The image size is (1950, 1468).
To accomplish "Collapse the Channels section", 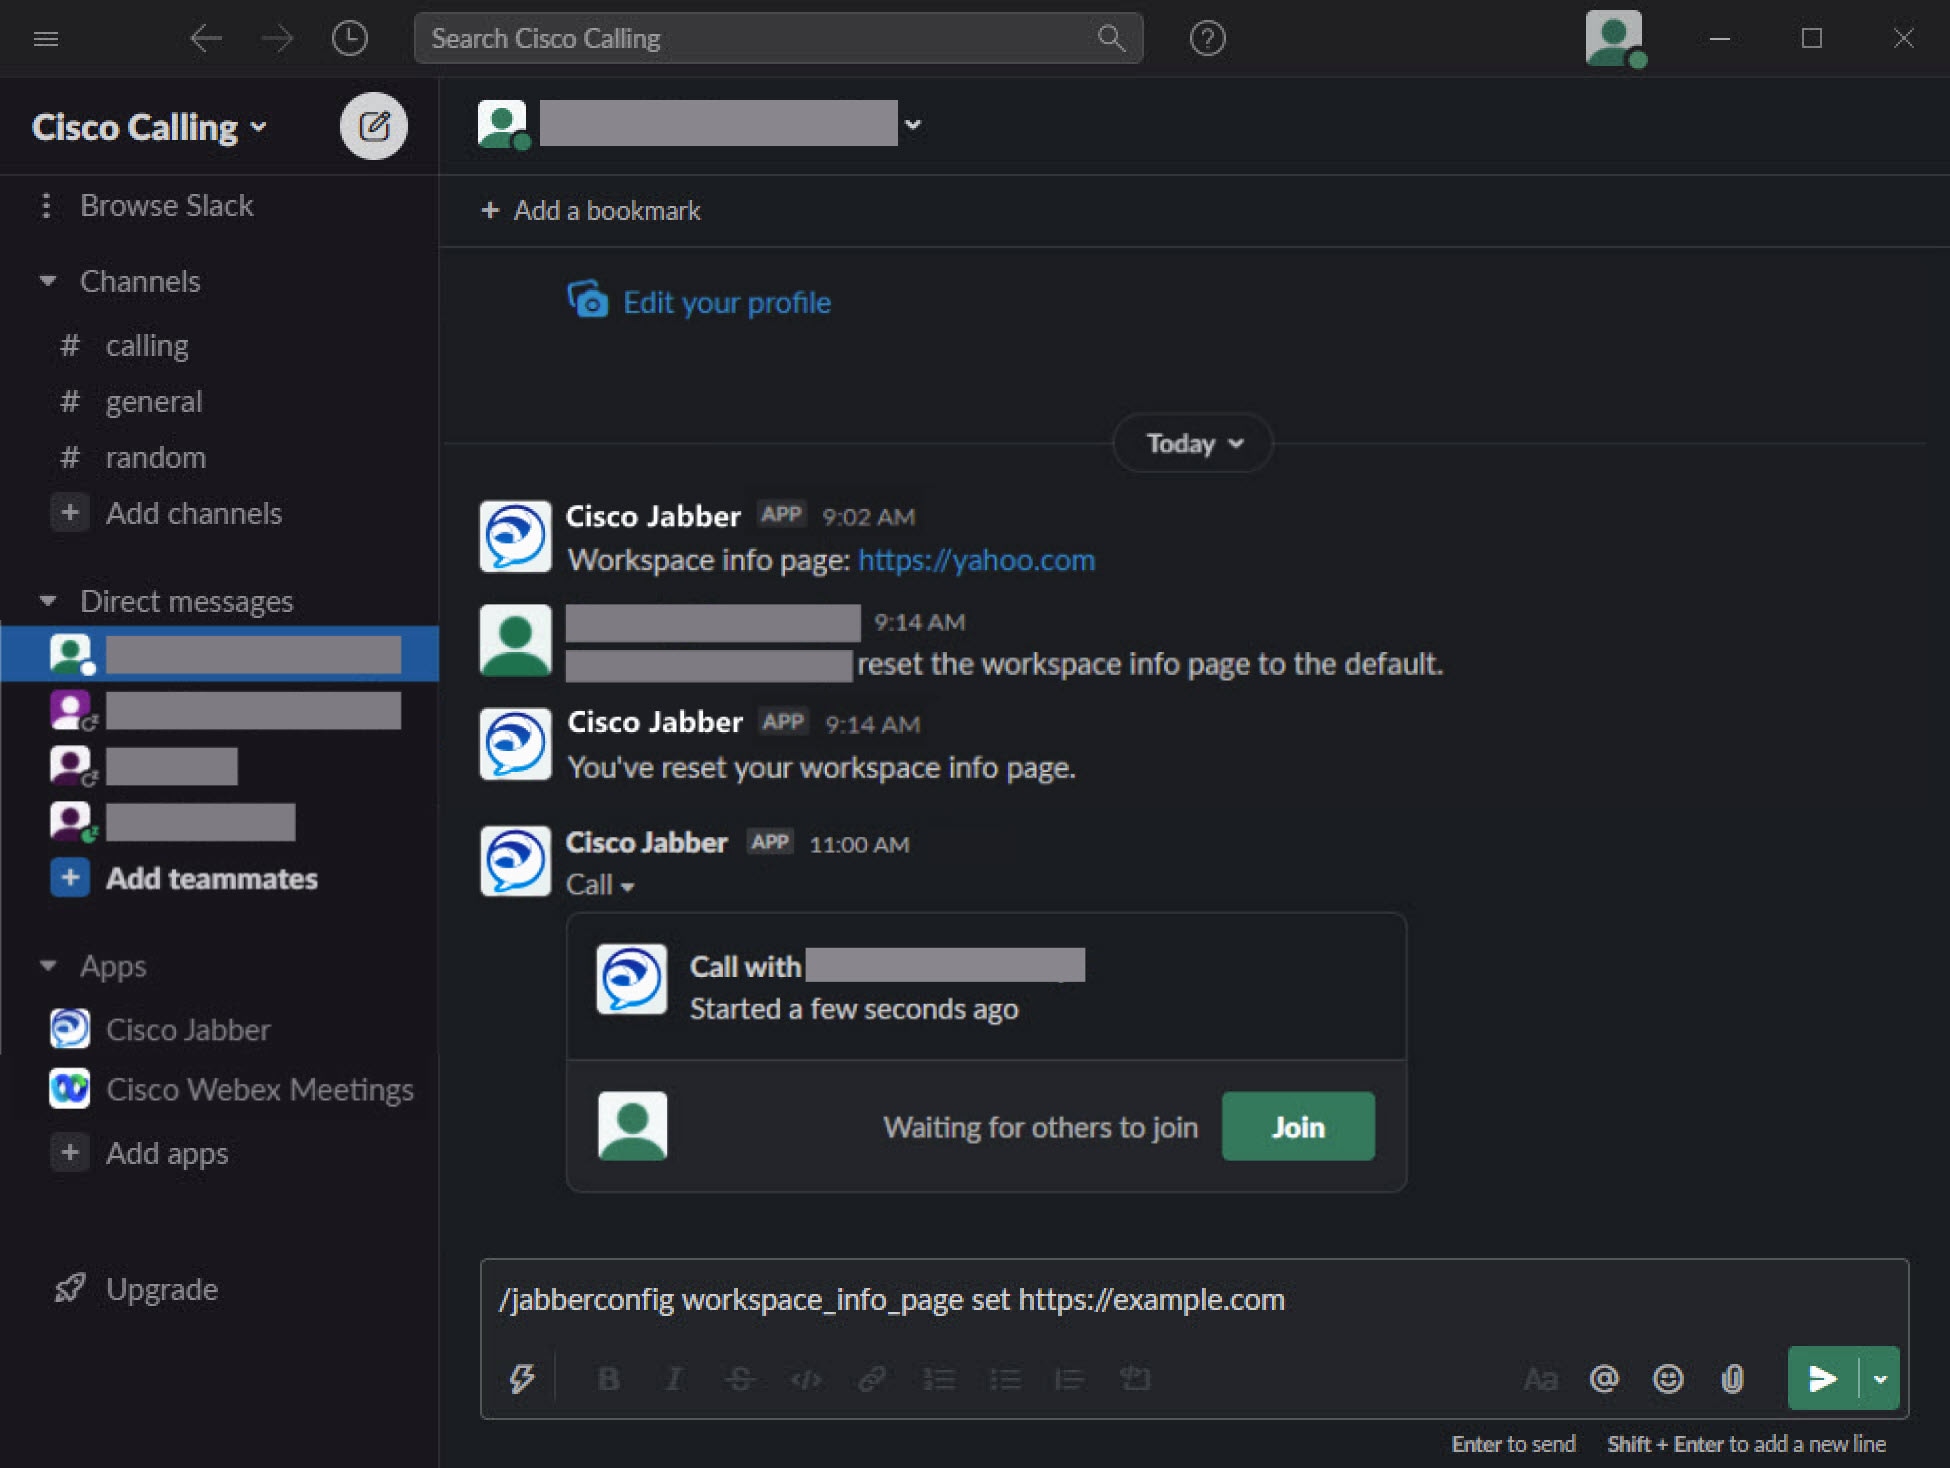I will [47, 281].
